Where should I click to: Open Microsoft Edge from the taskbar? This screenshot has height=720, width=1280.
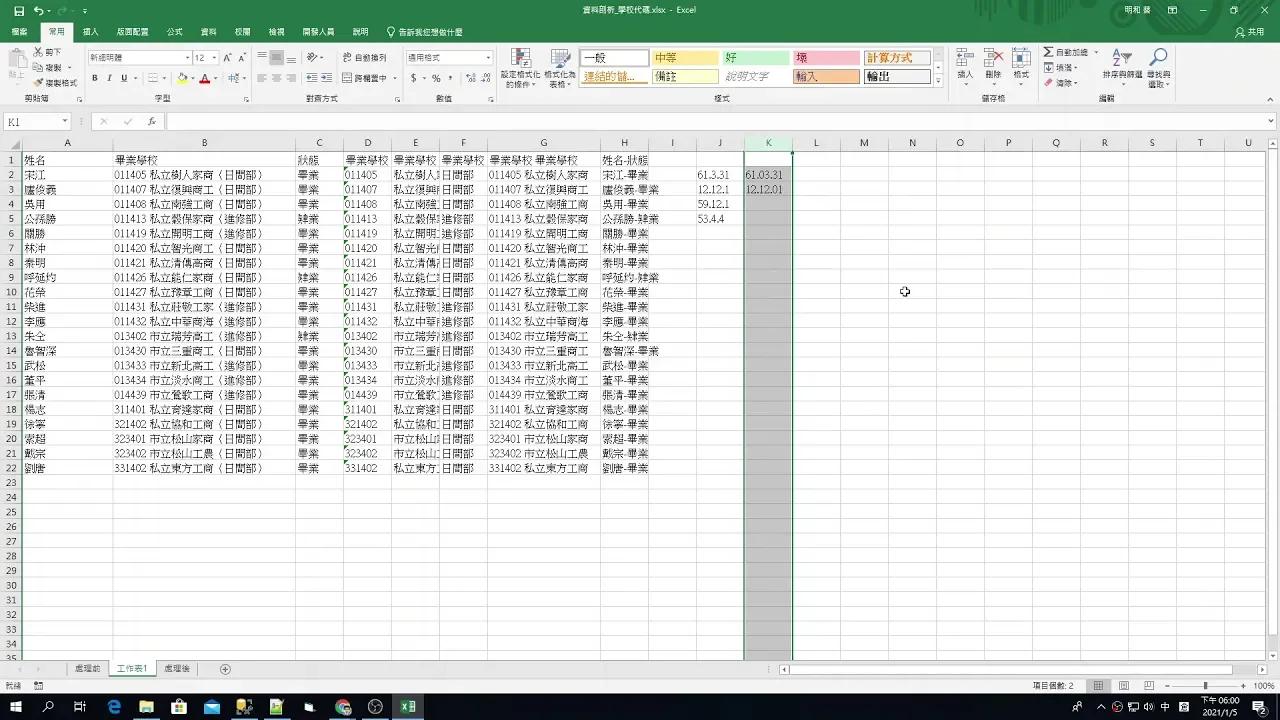coord(114,707)
